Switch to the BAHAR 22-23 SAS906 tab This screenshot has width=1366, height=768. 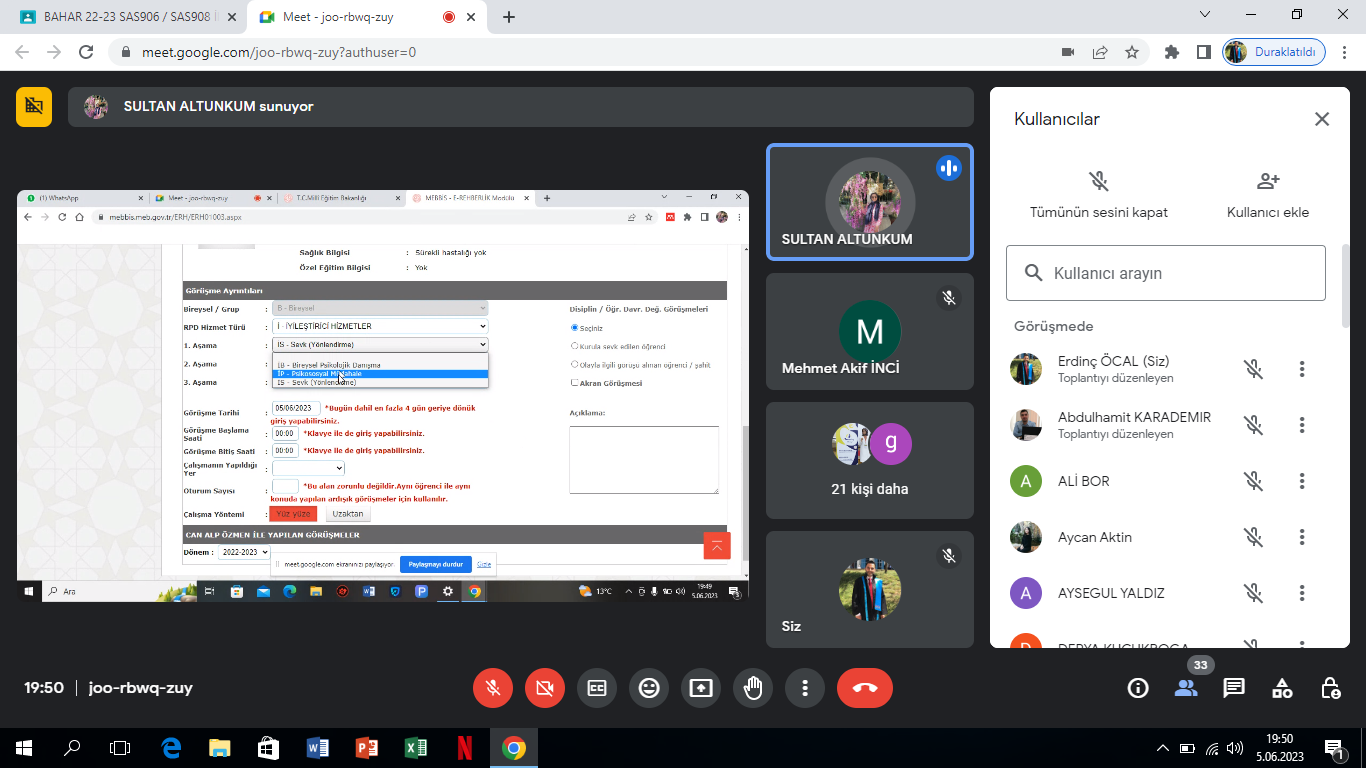(120, 17)
